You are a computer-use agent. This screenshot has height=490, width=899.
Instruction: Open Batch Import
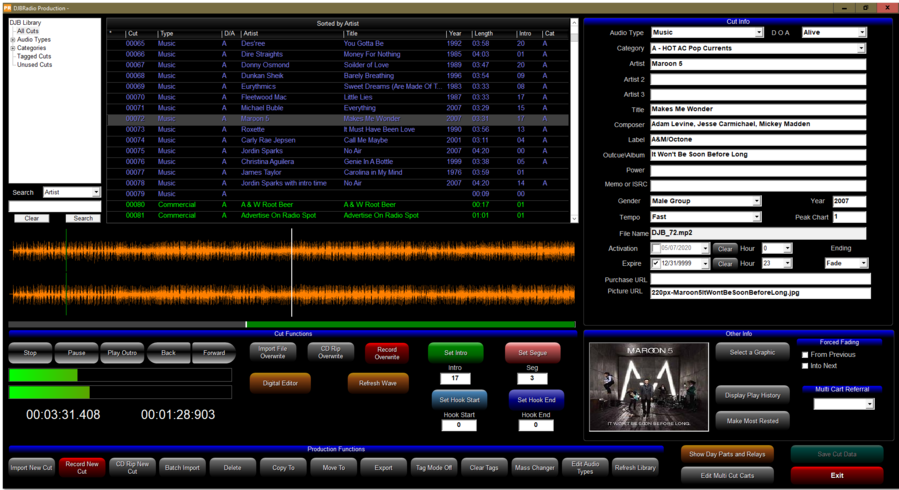click(x=182, y=468)
